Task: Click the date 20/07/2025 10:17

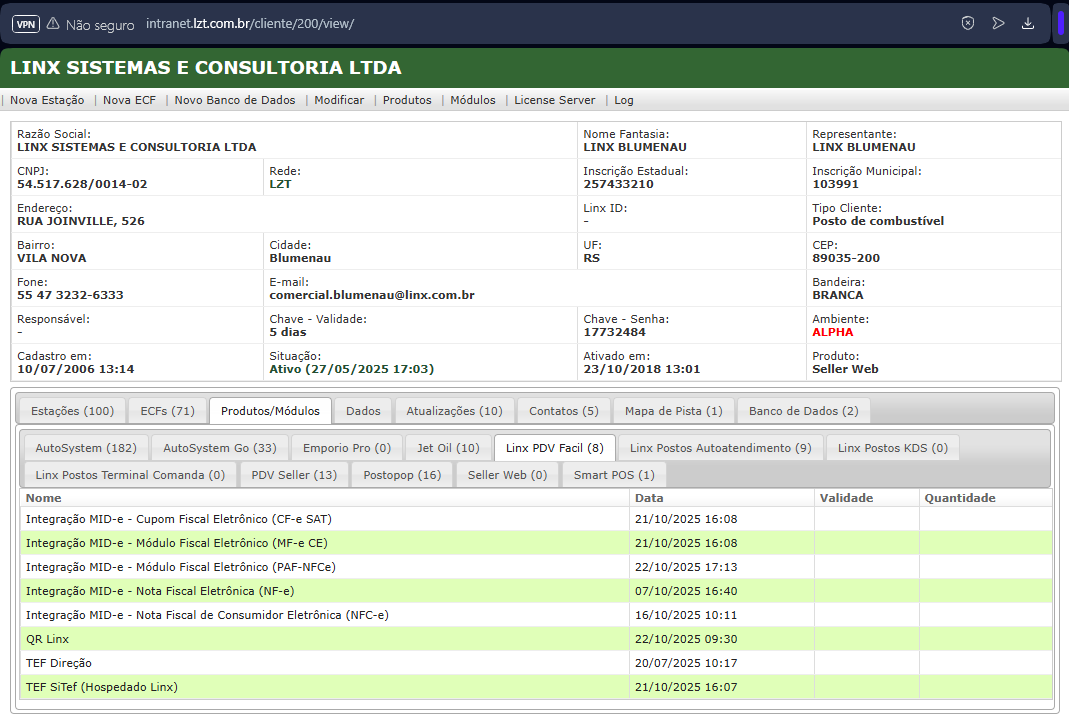Action: (x=686, y=663)
